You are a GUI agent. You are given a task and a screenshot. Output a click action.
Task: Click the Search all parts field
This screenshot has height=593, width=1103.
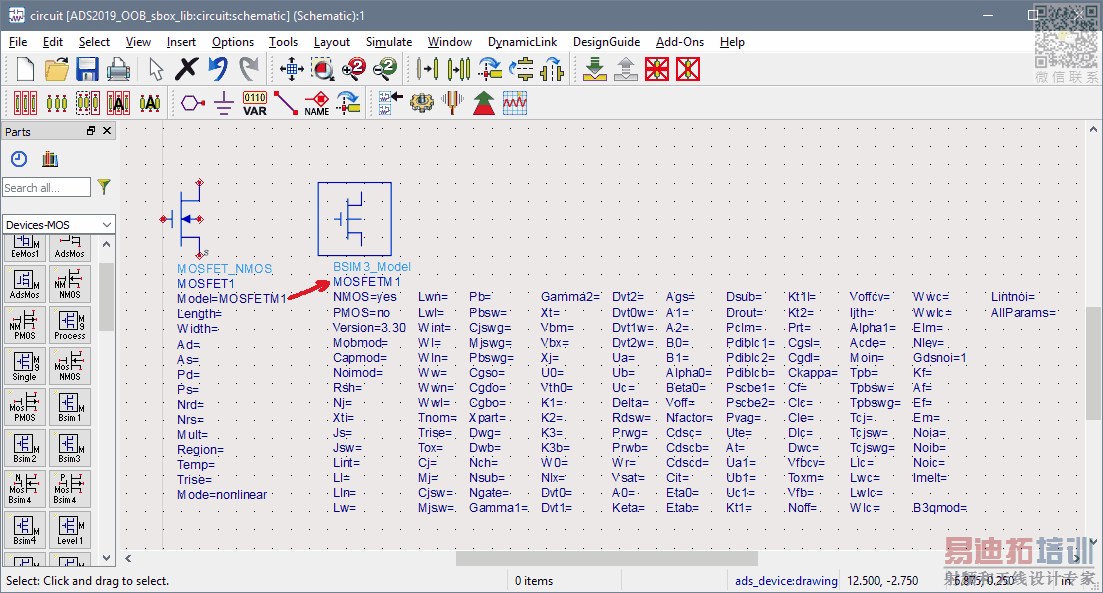pyautogui.click(x=46, y=188)
